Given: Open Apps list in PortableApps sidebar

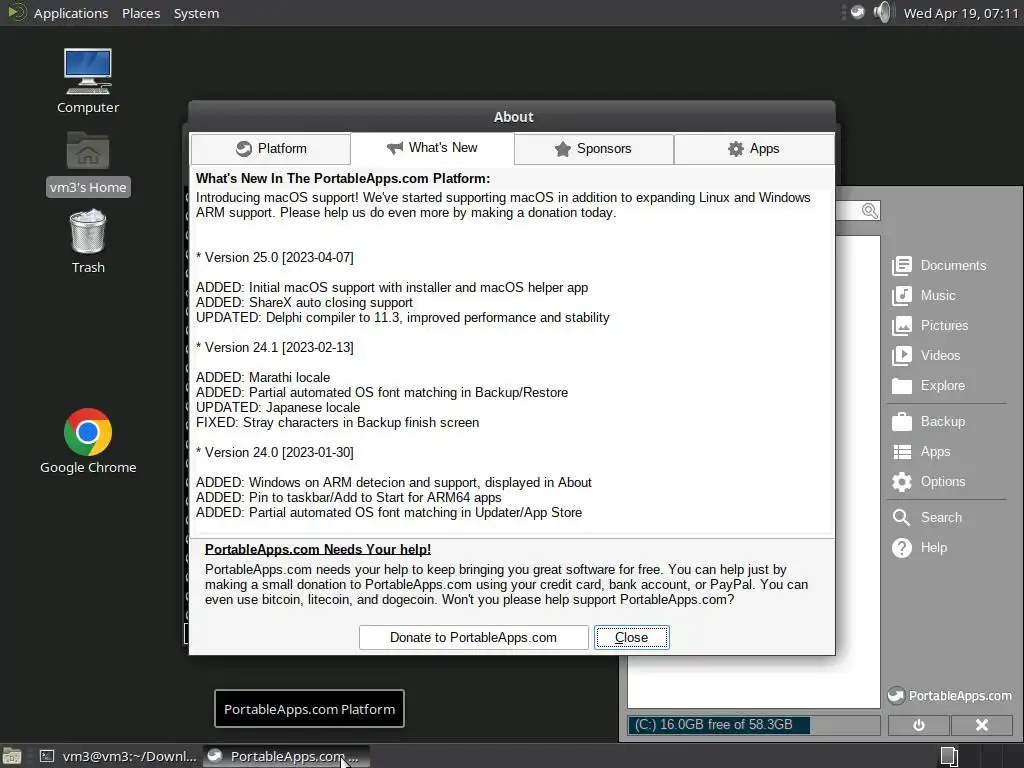Looking at the screenshot, I should click(x=921, y=451).
